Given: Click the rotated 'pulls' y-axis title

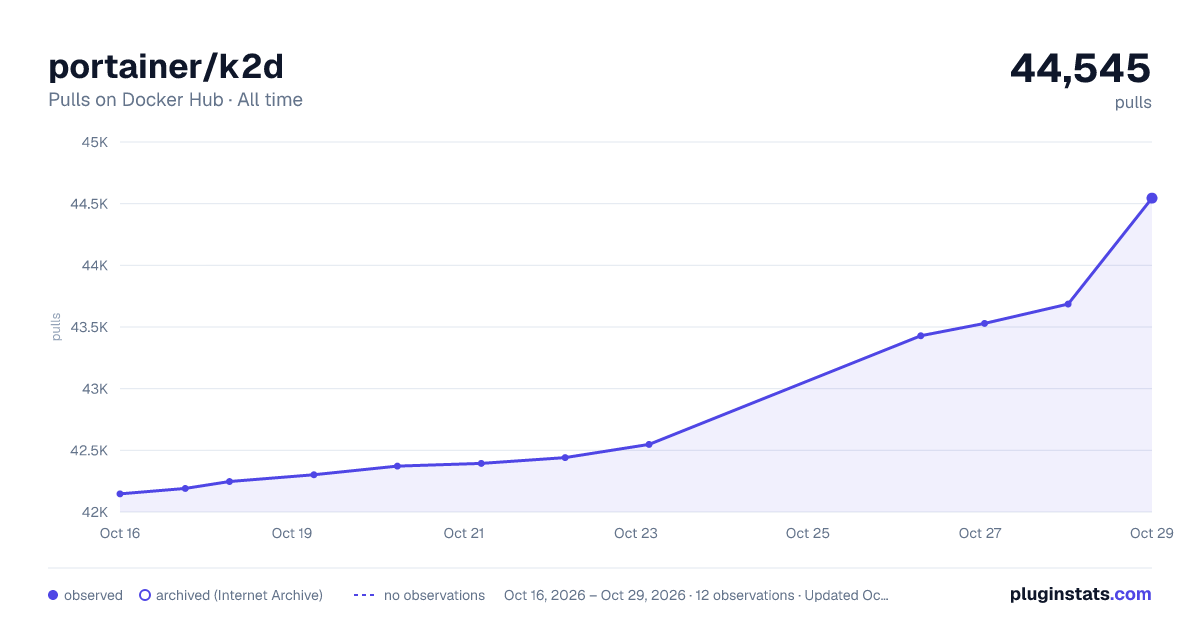Looking at the screenshot, I should [56, 327].
